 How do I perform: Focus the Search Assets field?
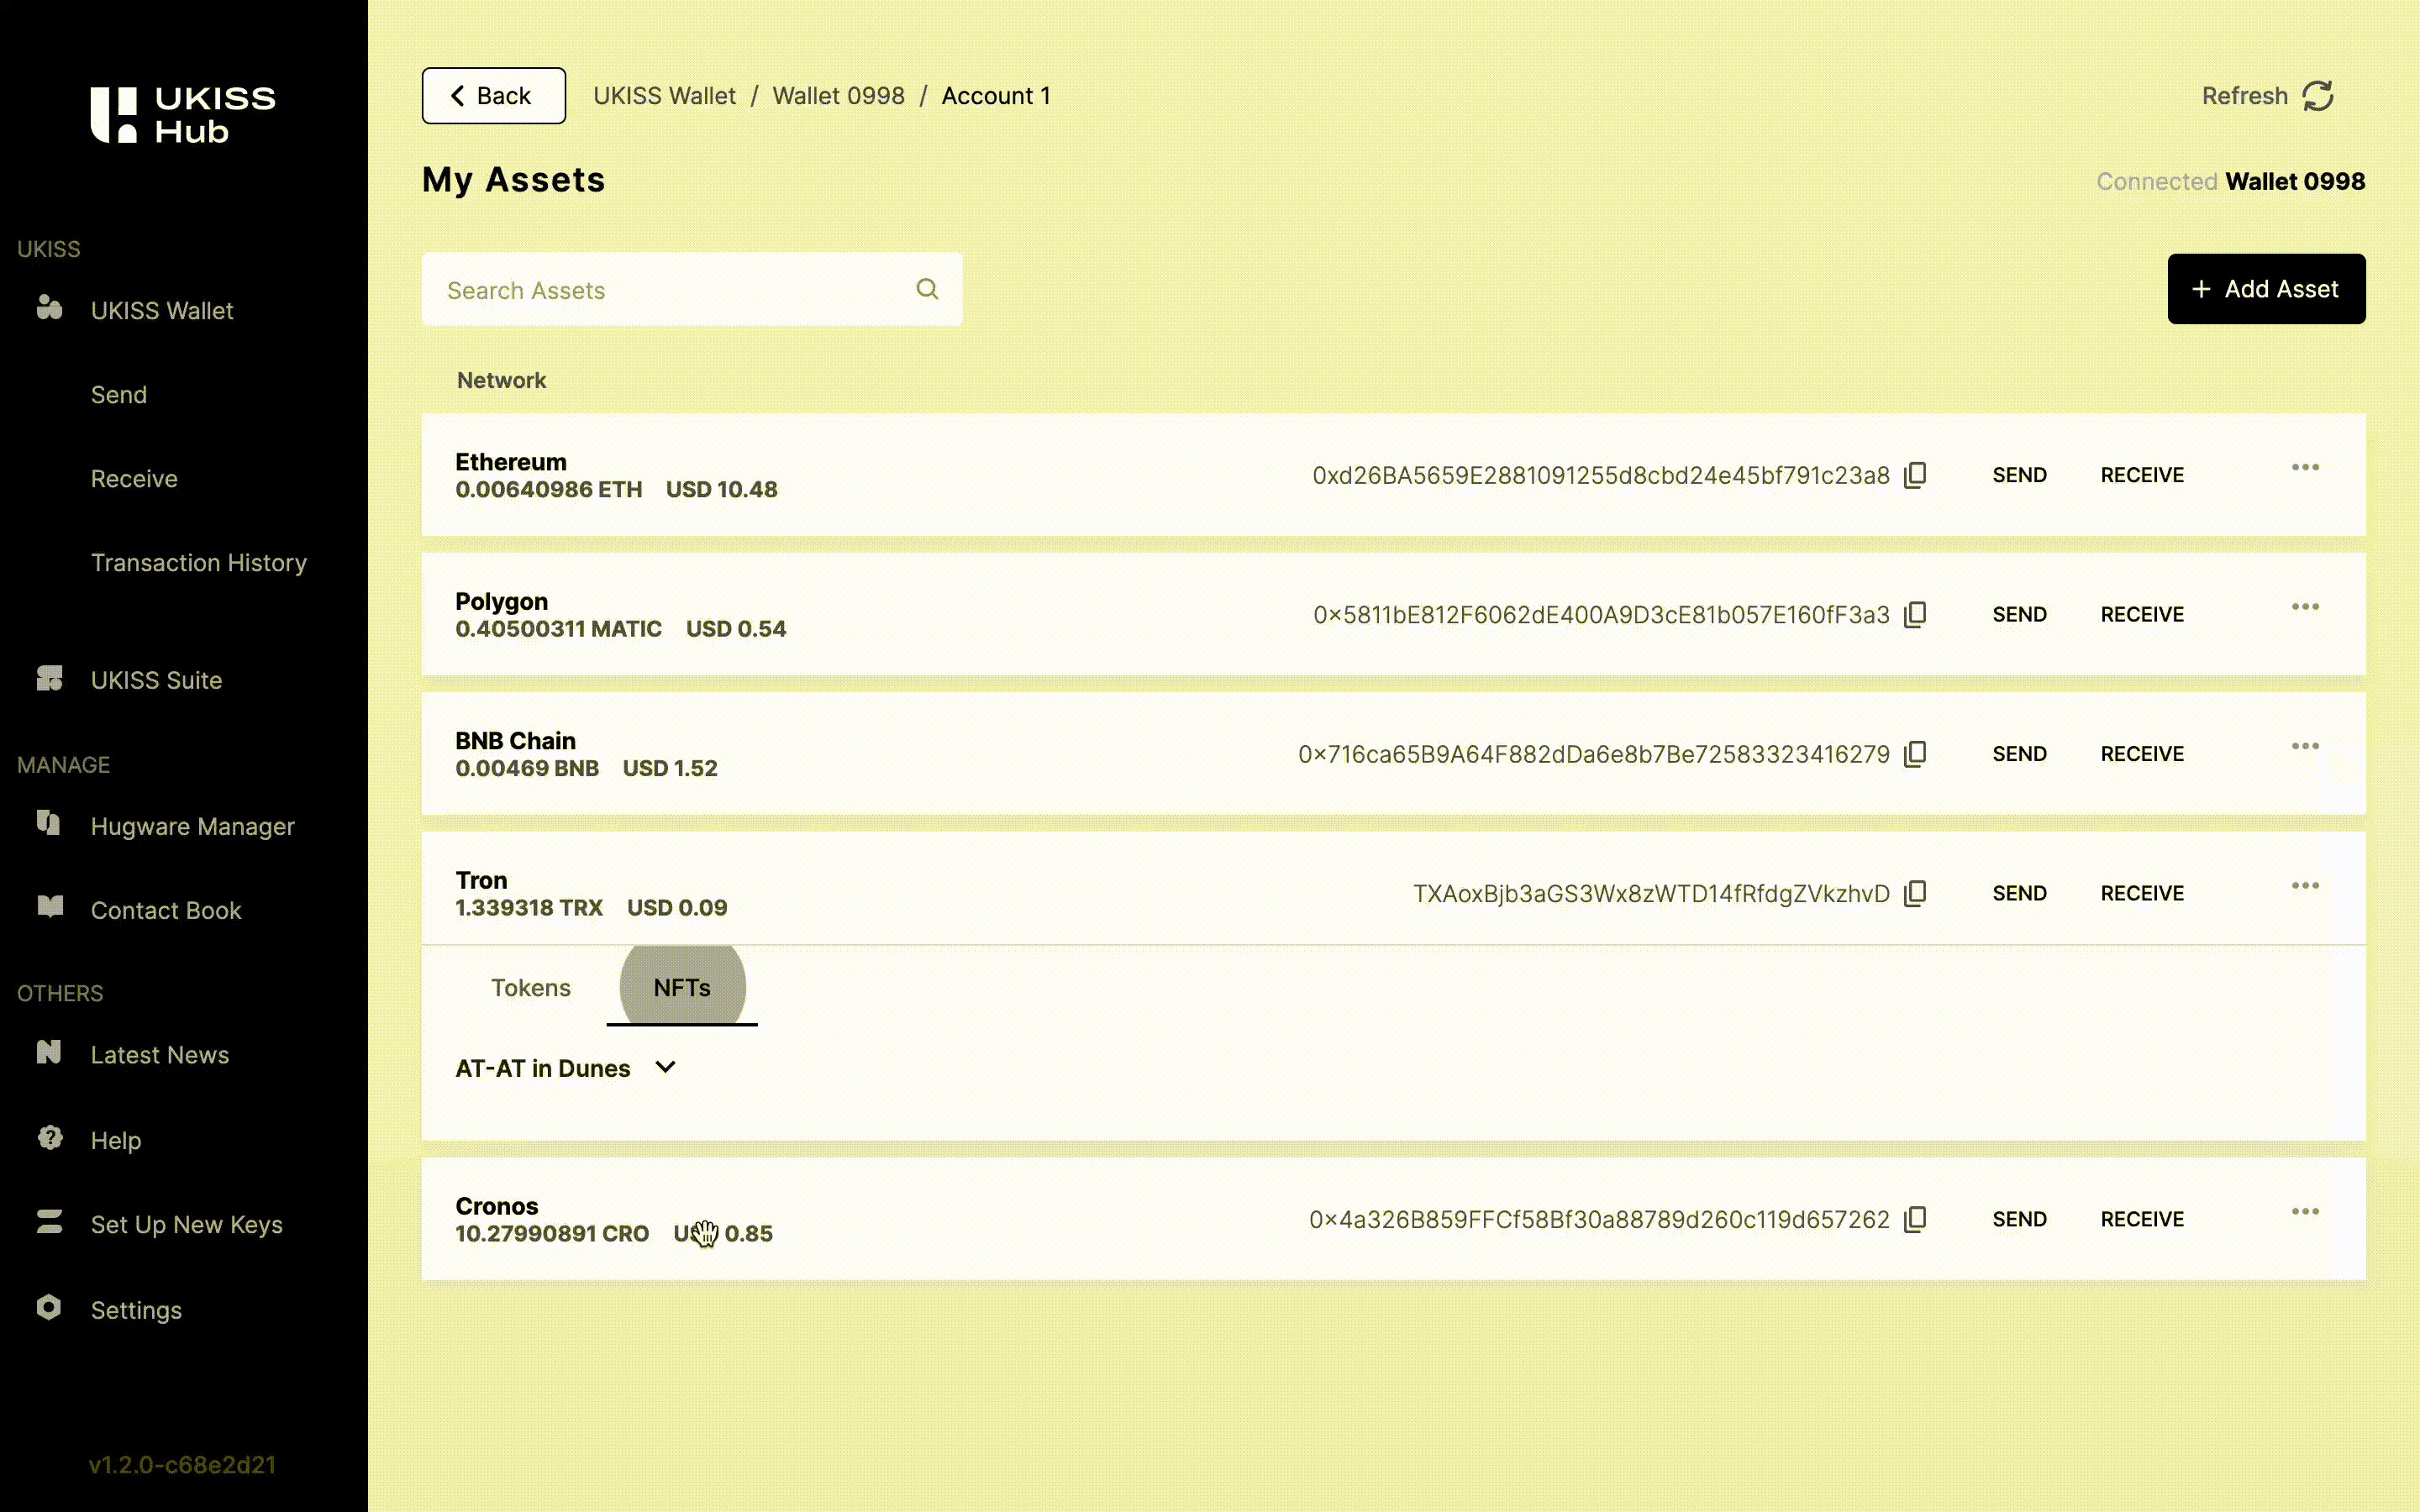[x=692, y=289]
